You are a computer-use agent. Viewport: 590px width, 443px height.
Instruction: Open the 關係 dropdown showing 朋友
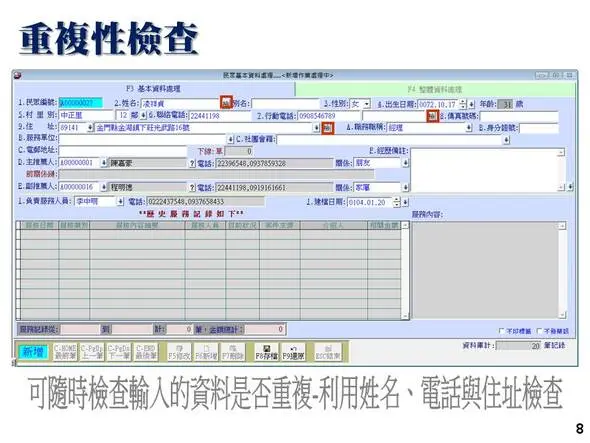pyautogui.click(x=405, y=163)
